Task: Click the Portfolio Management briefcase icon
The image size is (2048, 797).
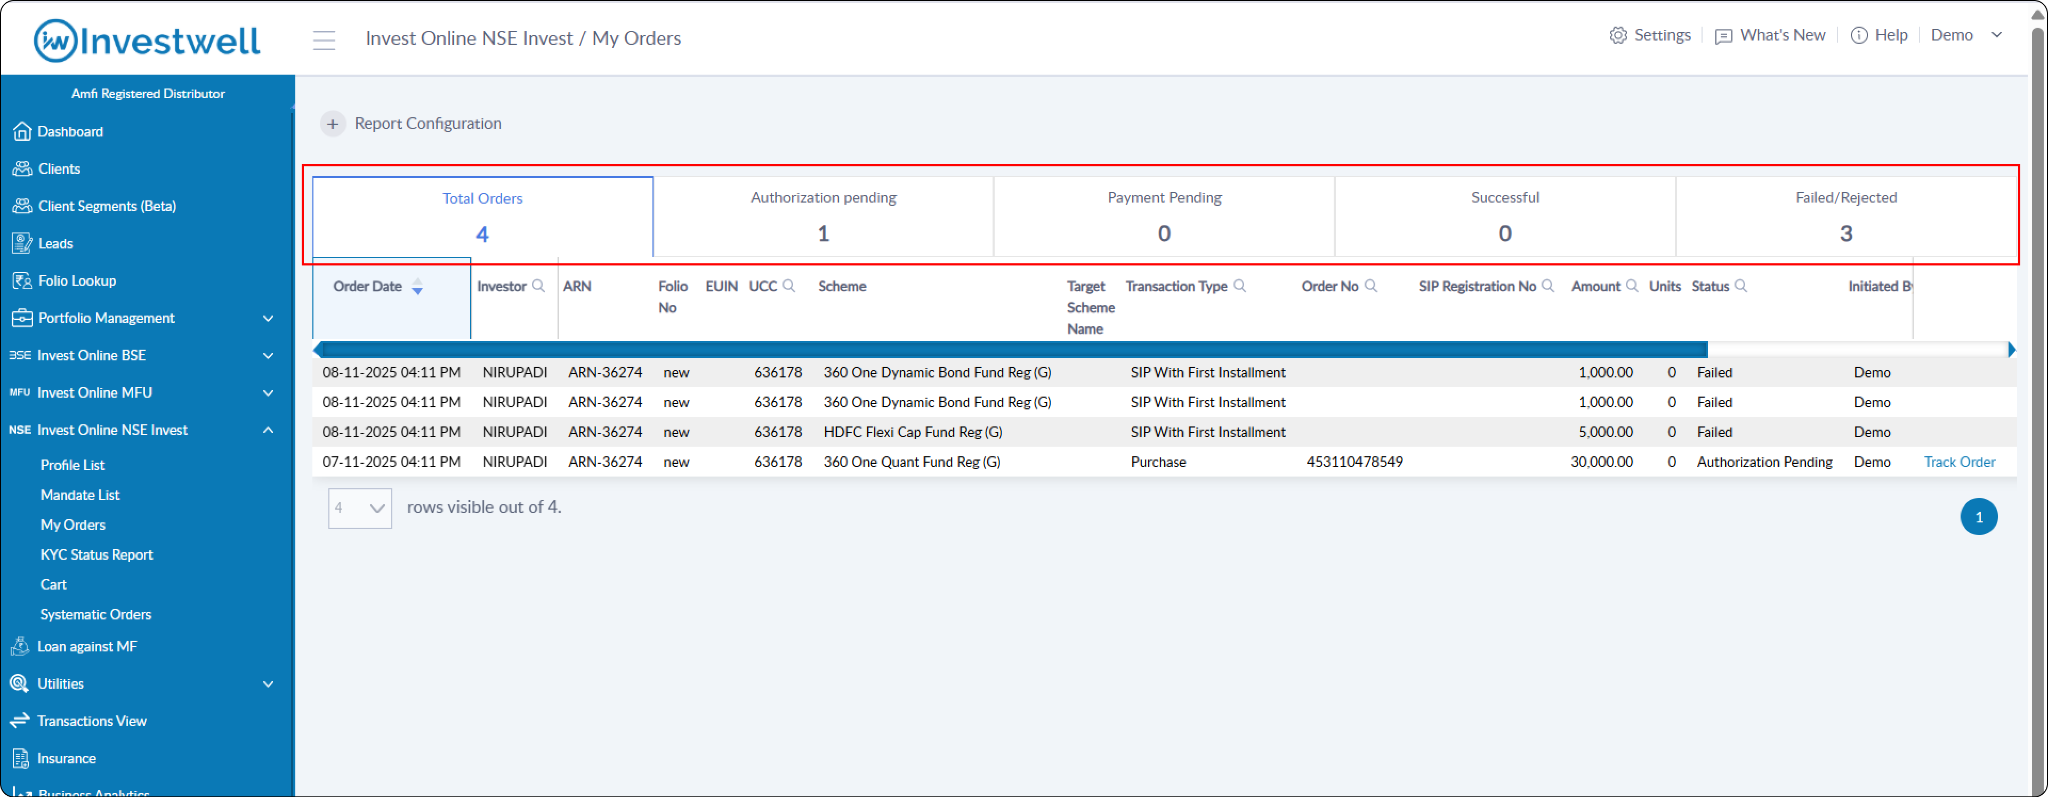Action: pos(22,318)
